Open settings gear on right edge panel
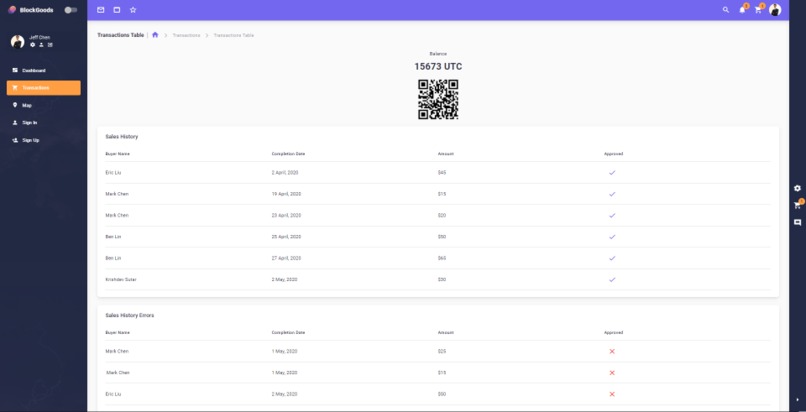The width and height of the screenshot is (806, 412). 797,189
